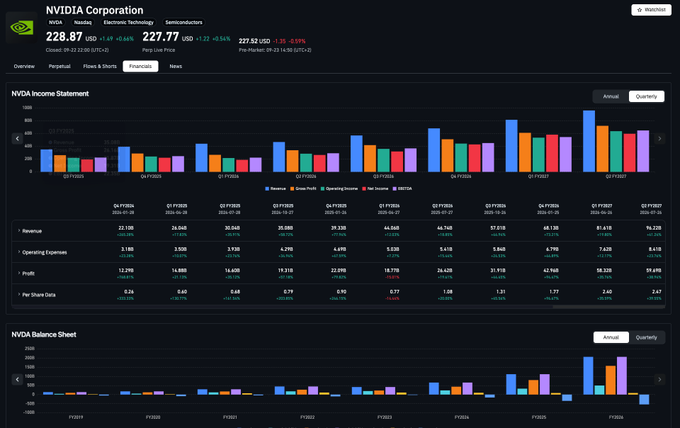Set balance sheet to Quarterly view

[646, 337]
